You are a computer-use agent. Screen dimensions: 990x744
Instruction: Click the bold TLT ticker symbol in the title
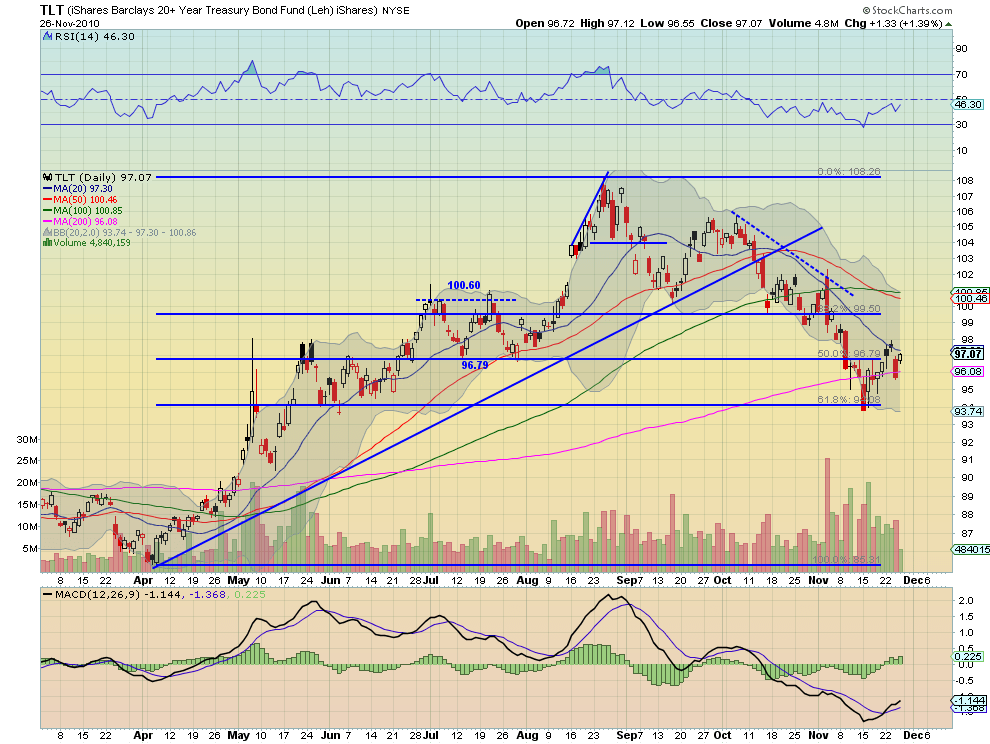tap(51, 10)
